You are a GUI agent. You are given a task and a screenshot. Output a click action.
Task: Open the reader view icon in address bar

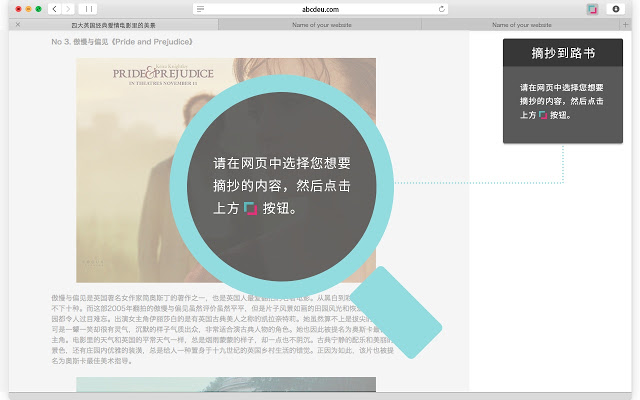(x=200, y=9)
